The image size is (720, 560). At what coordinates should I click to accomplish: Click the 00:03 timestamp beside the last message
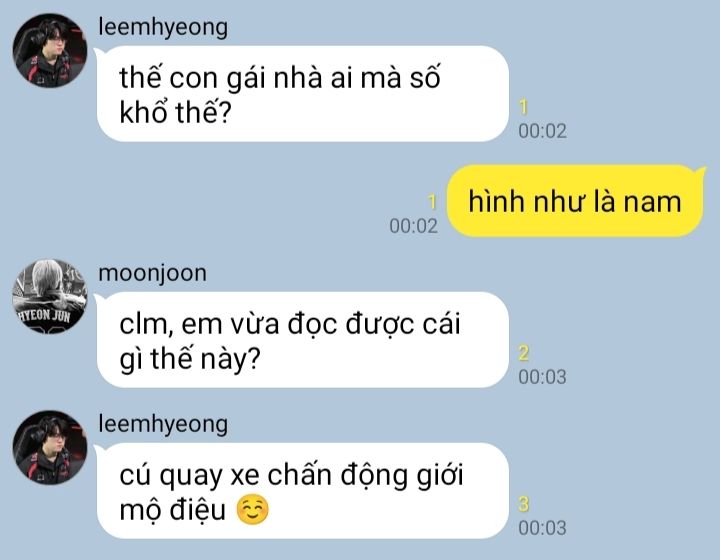542,528
